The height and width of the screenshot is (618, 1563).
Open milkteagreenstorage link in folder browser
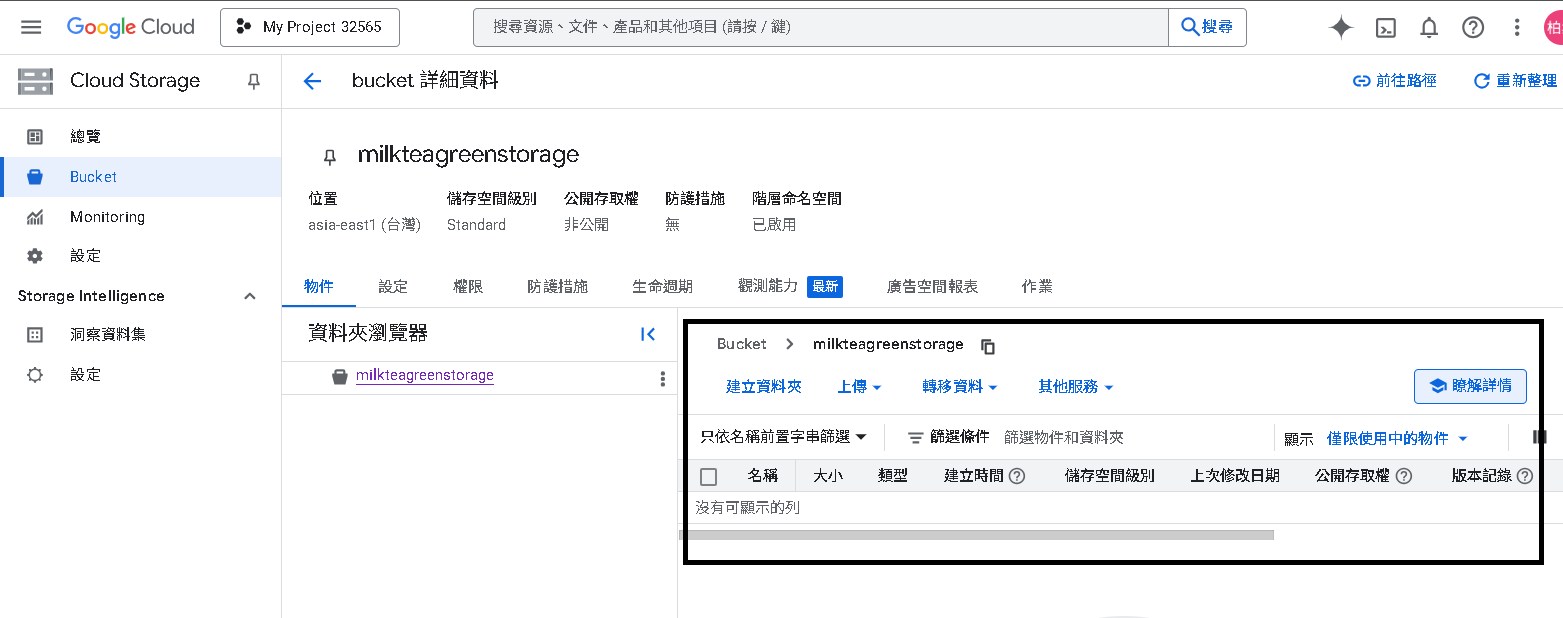(x=425, y=376)
